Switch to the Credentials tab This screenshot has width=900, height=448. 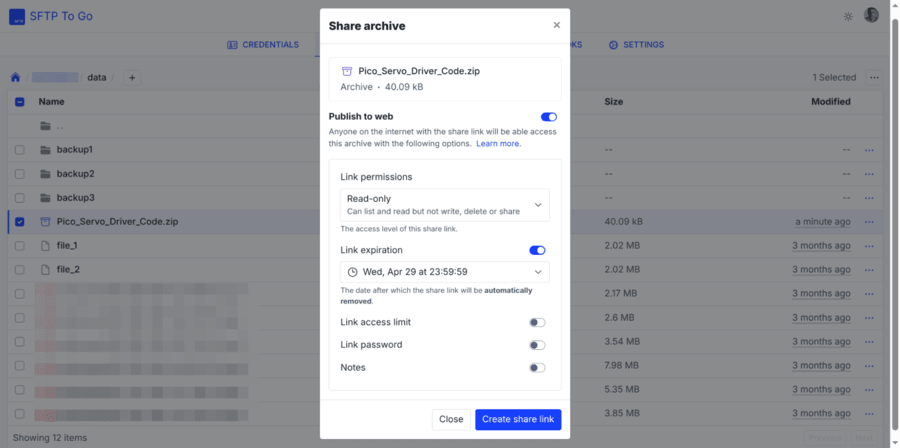coord(263,45)
